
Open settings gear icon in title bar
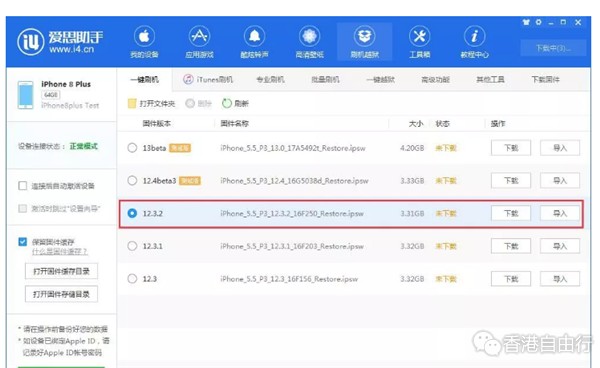click(x=539, y=22)
